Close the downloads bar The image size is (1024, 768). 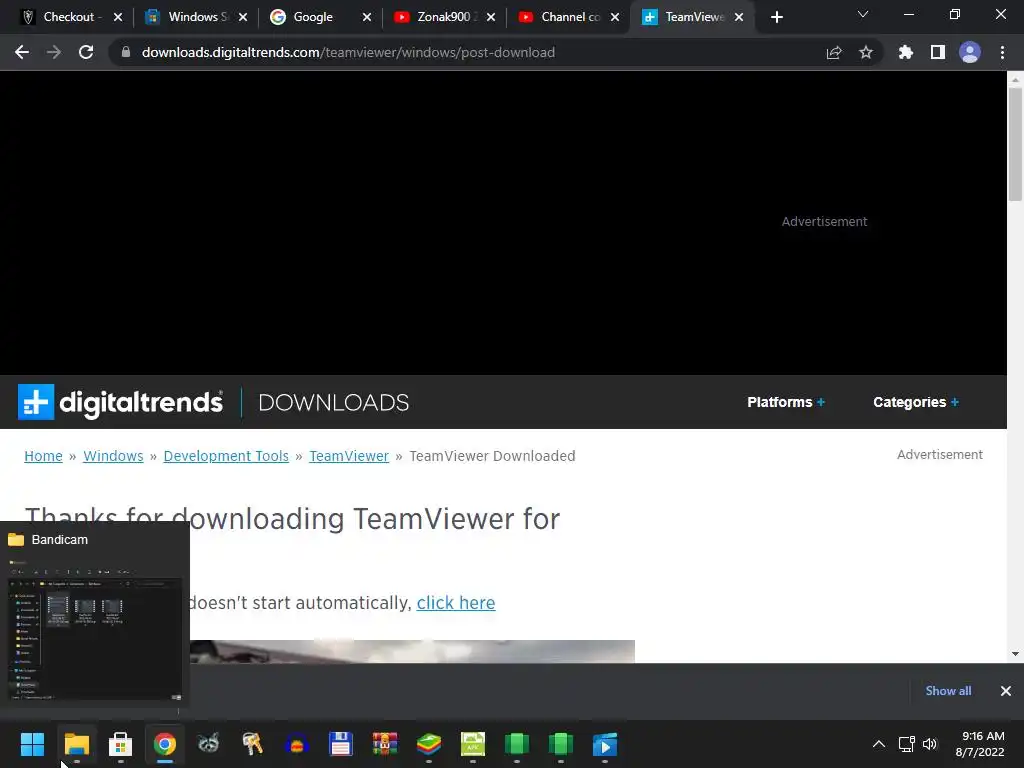(1006, 691)
